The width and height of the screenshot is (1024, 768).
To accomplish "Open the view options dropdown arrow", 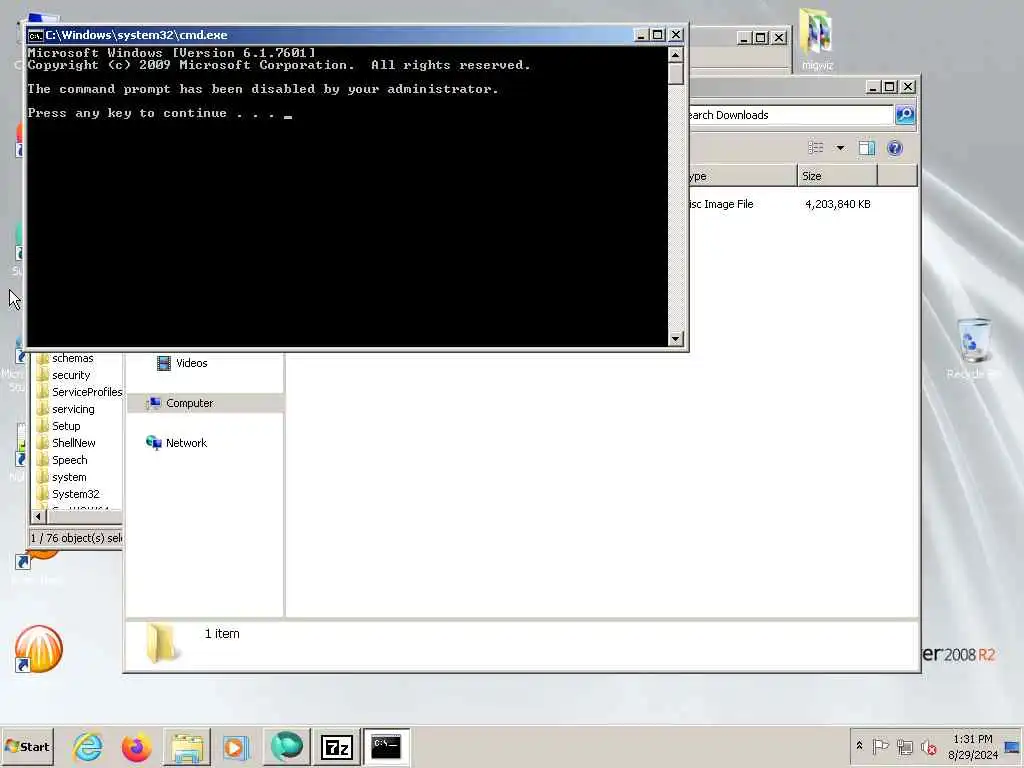I will (840, 148).
